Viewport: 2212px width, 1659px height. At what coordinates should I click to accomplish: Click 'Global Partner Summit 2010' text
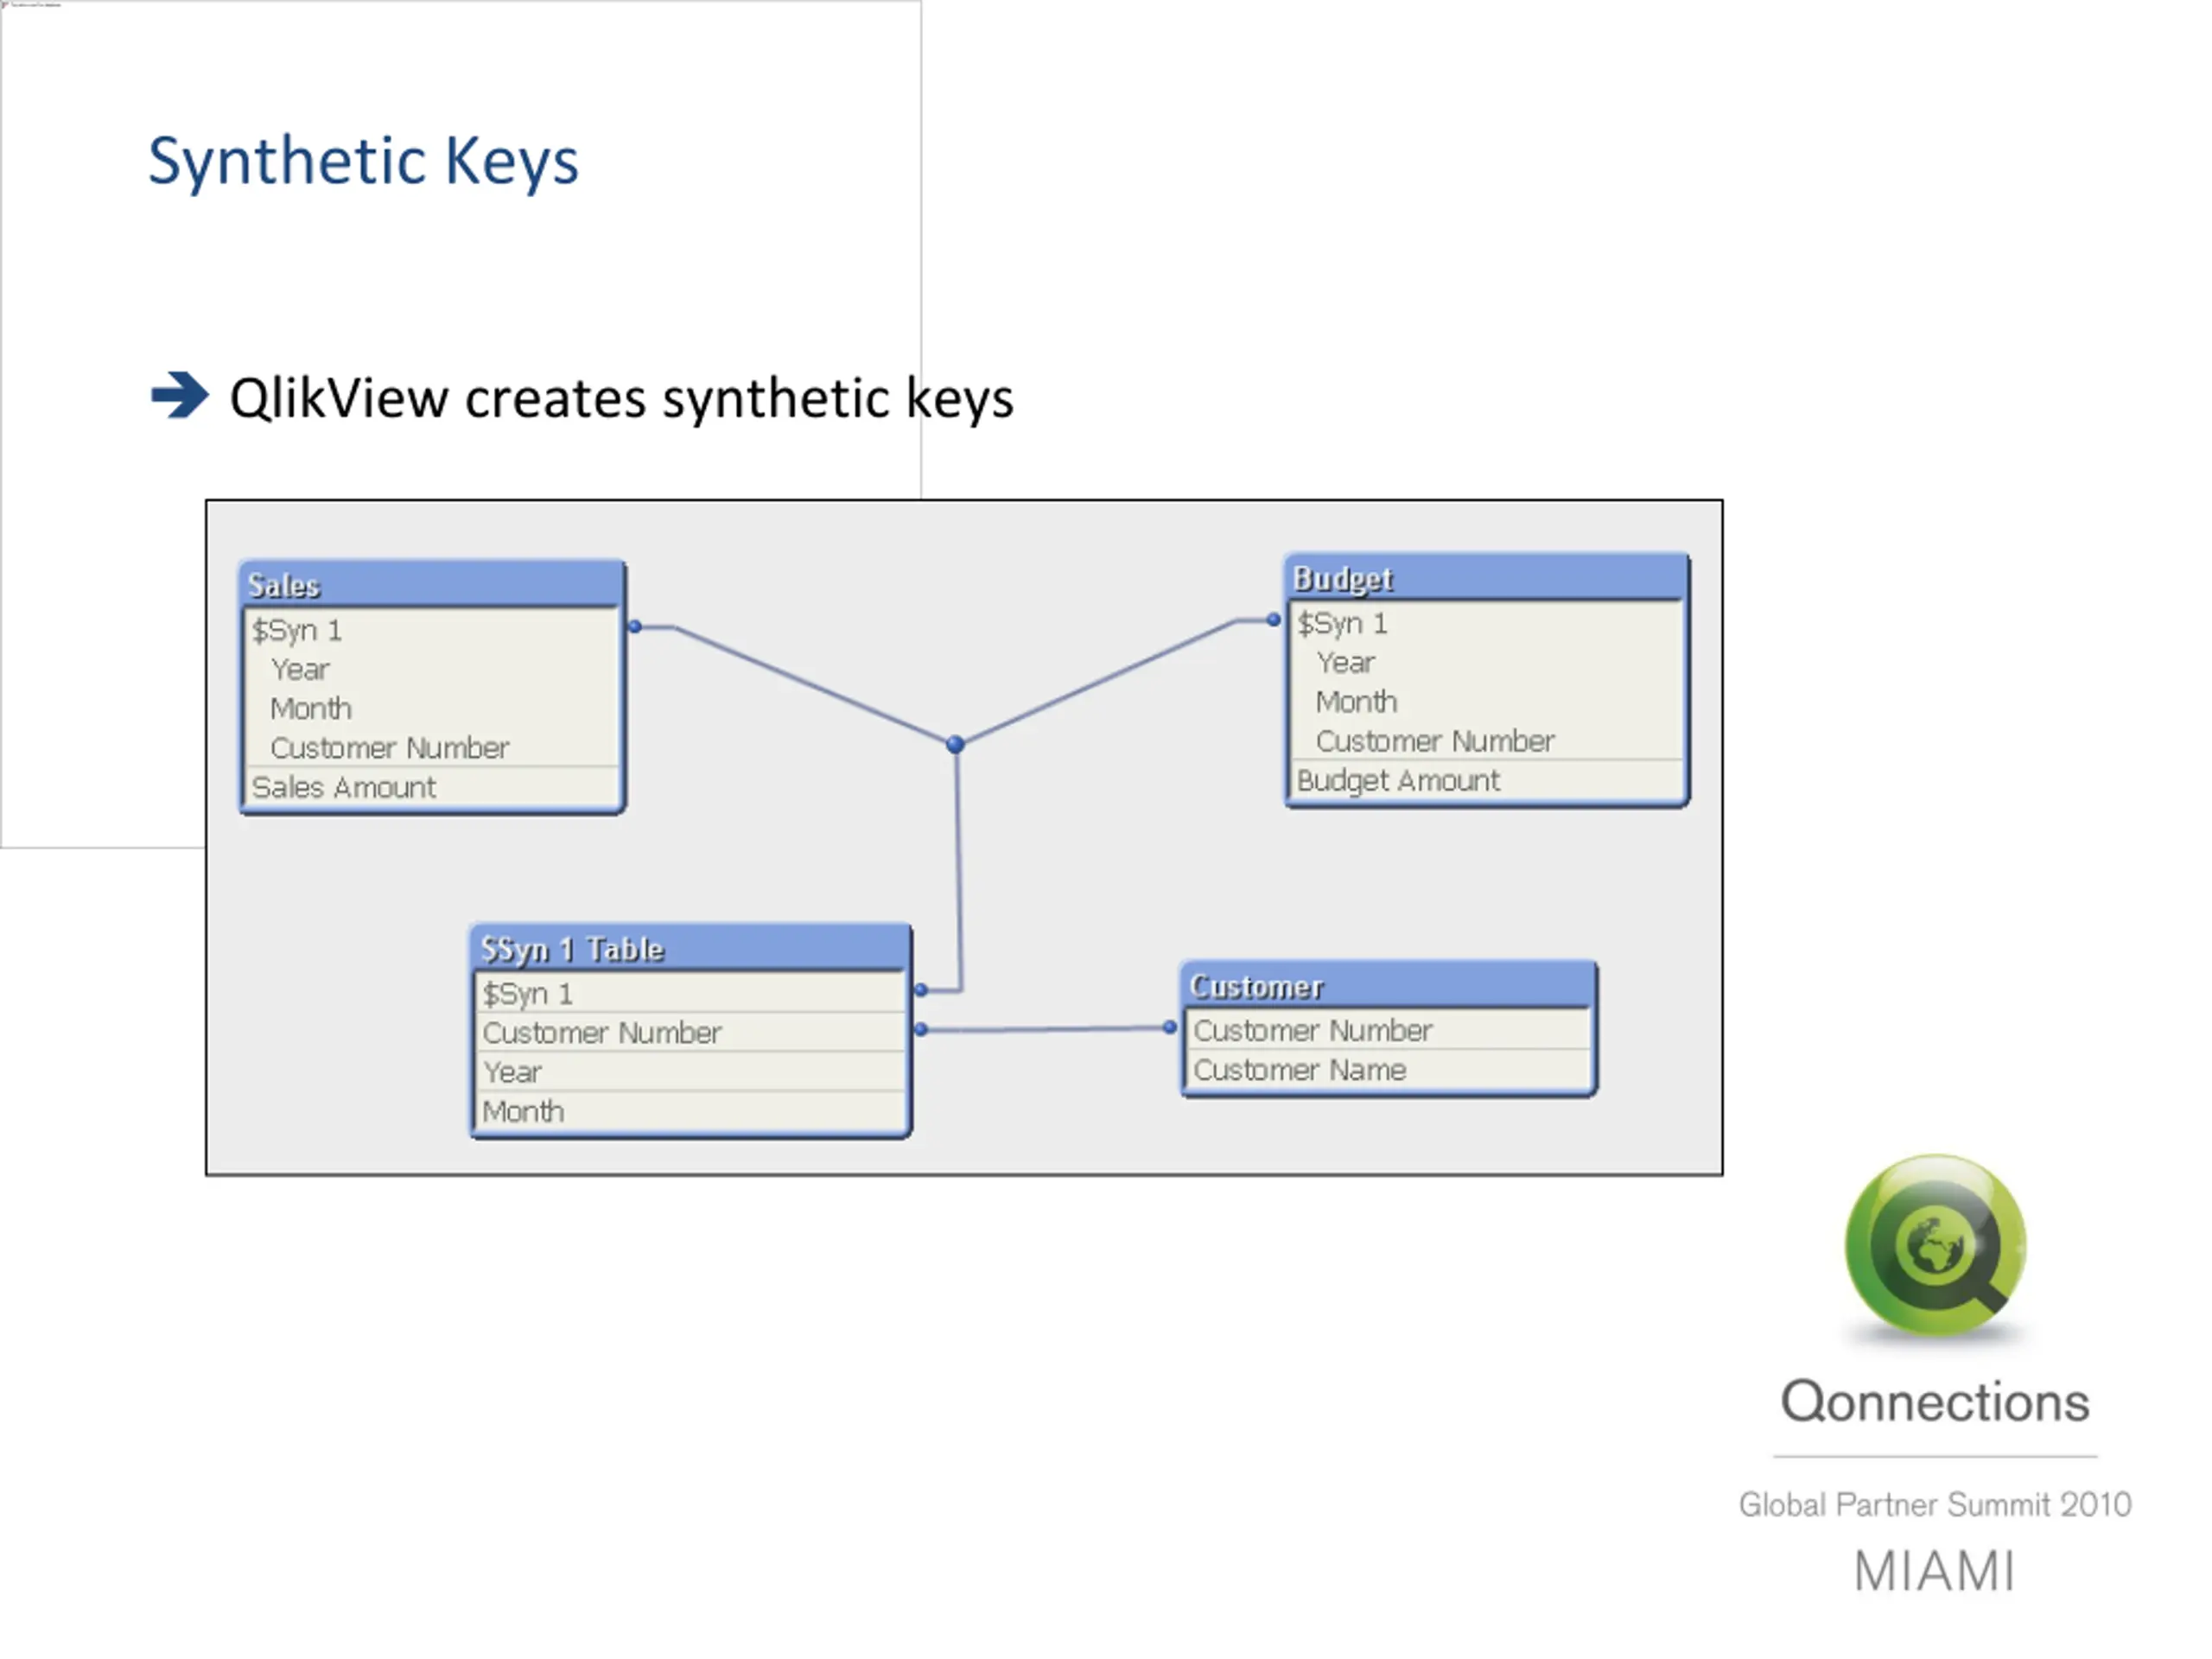point(1935,1504)
